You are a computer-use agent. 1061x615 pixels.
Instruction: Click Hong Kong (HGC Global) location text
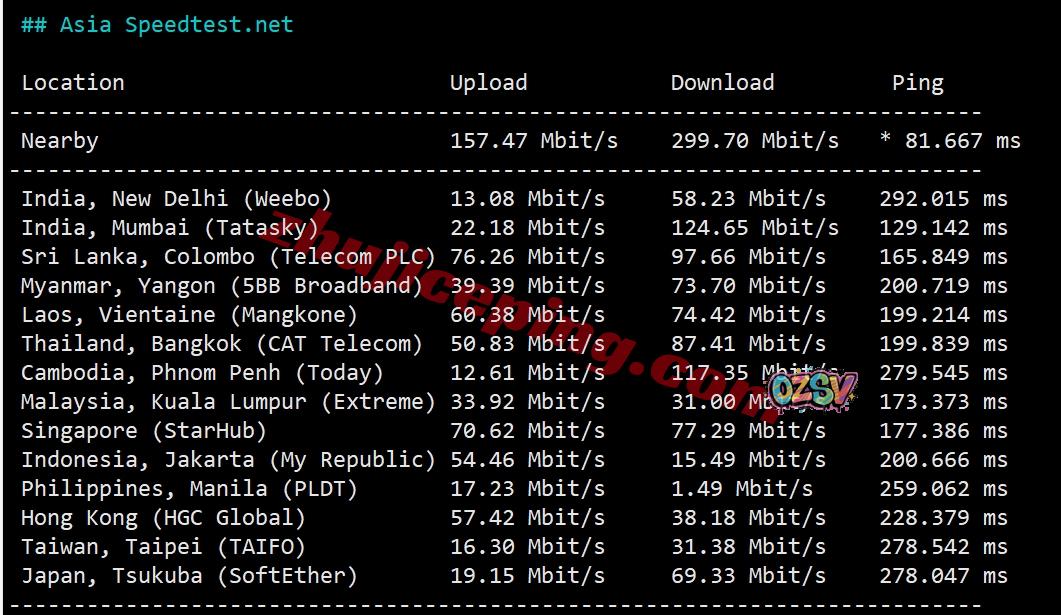[163, 518]
